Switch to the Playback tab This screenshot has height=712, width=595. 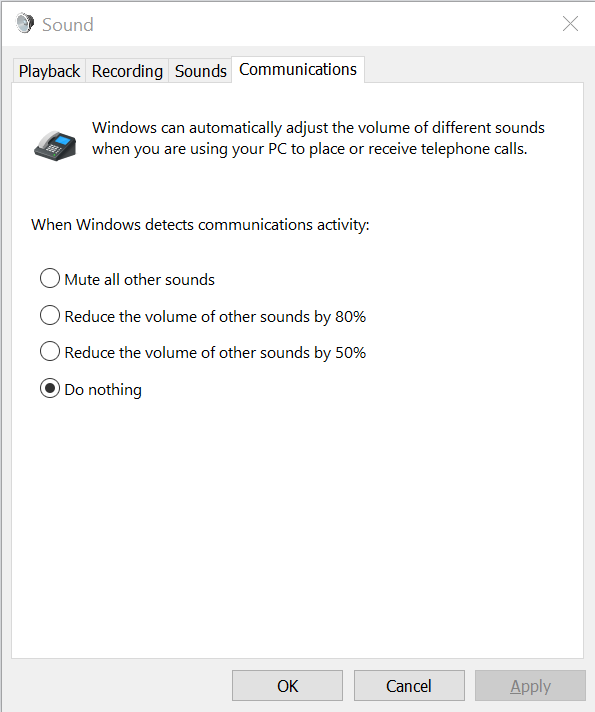pyautogui.click(x=49, y=71)
